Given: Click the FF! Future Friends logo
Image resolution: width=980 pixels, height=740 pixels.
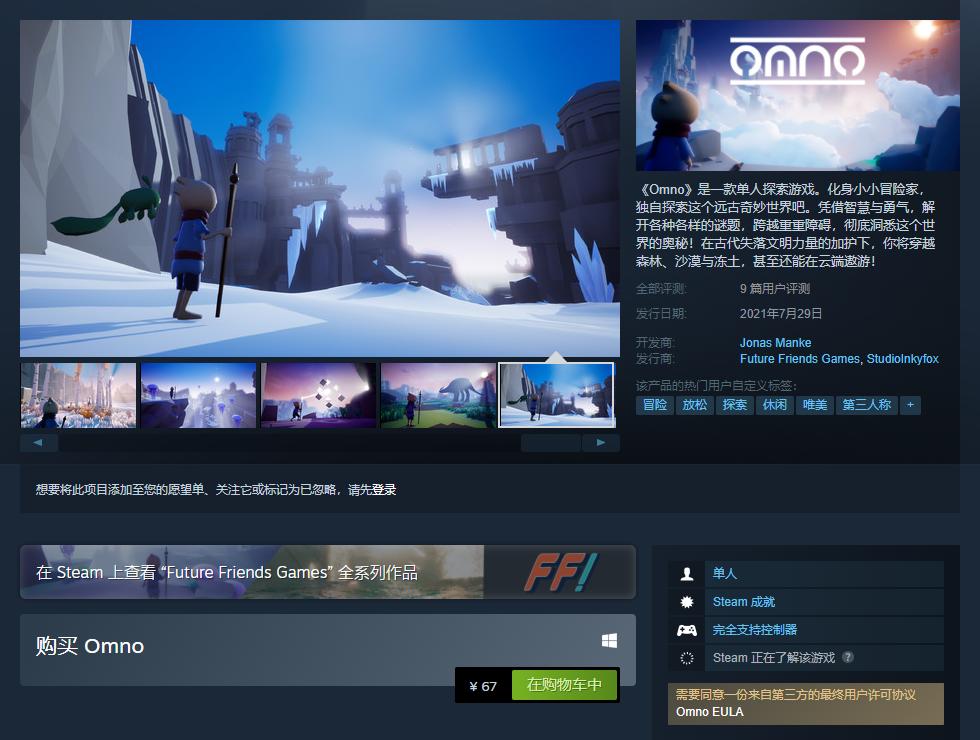Looking at the screenshot, I should (561, 572).
